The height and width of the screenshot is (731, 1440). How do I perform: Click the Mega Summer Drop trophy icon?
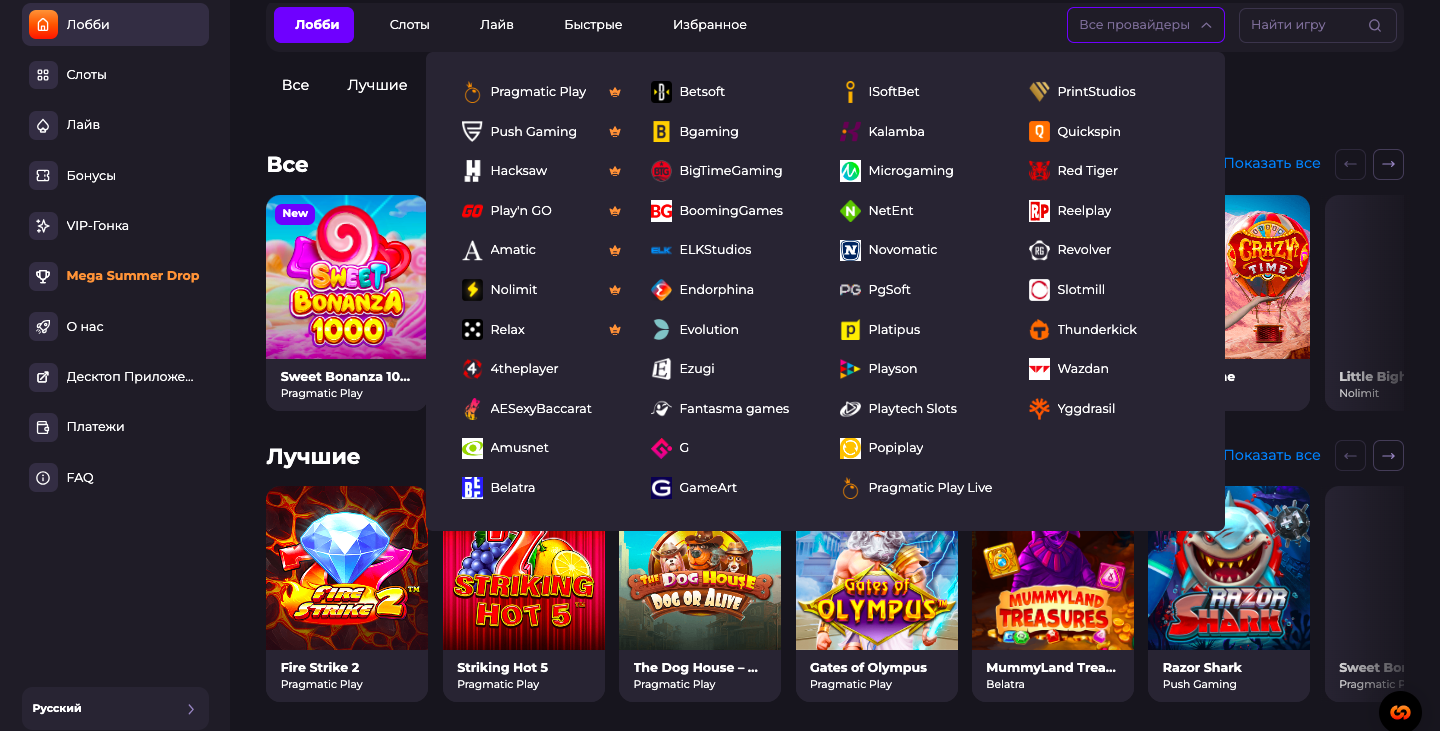pyautogui.click(x=43, y=276)
